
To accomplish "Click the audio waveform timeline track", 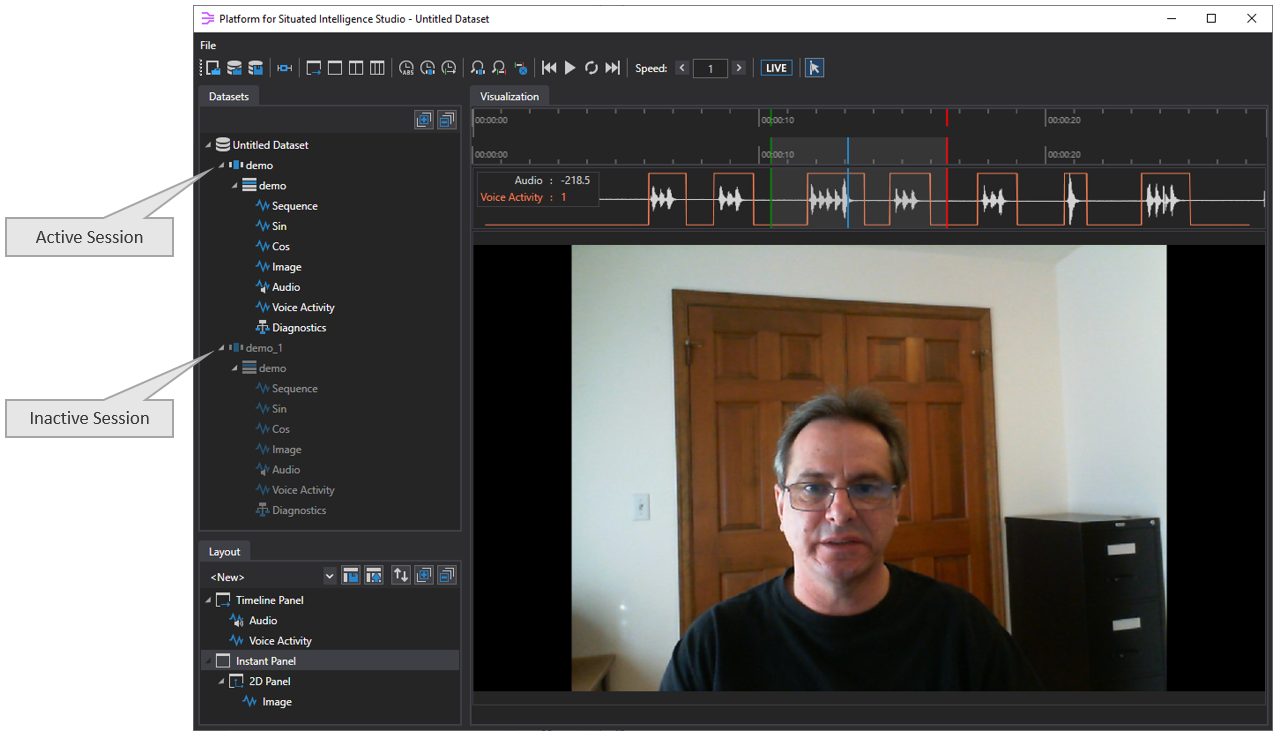I will point(1000,200).
